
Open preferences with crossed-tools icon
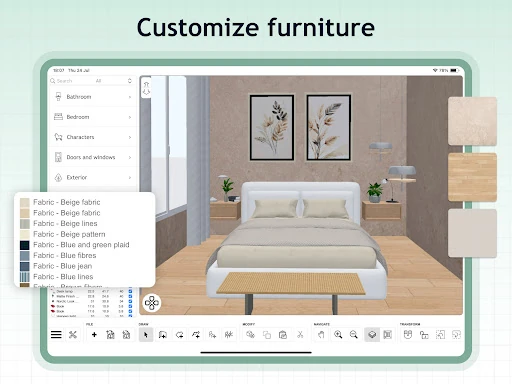tap(73, 334)
